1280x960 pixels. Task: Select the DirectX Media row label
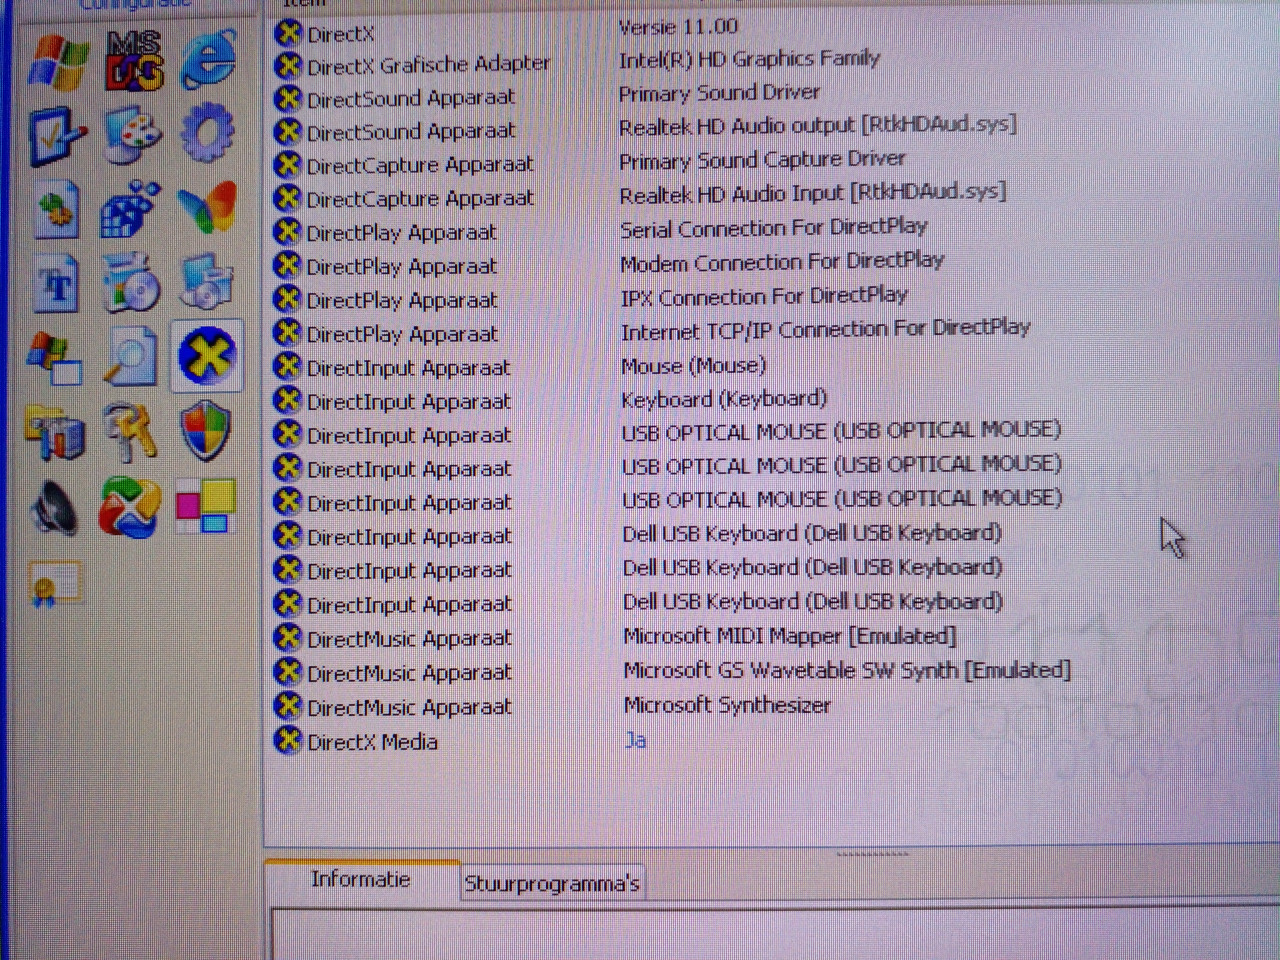[372, 742]
